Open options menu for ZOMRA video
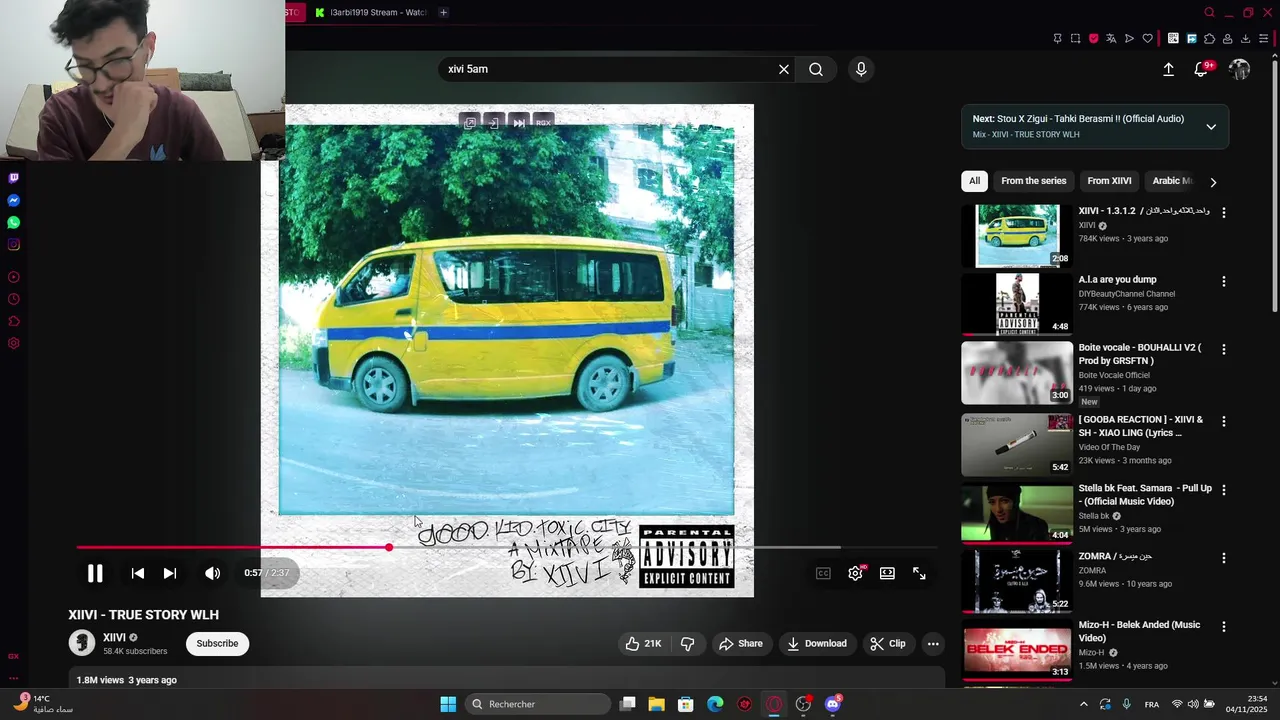 (x=1223, y=558)
